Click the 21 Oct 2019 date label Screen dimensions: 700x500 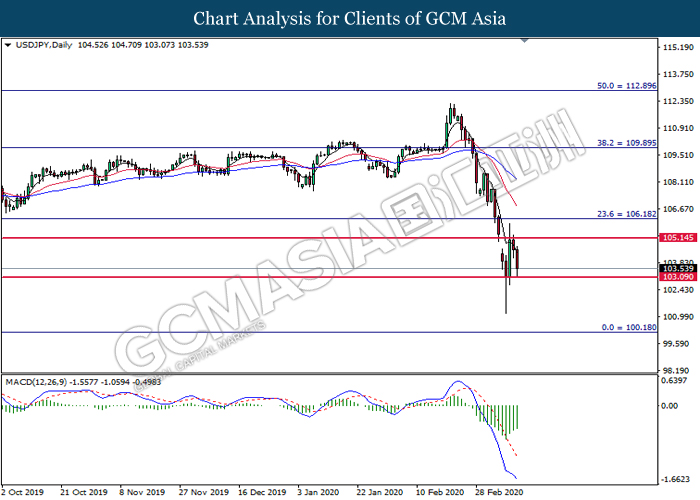point(84,492)
